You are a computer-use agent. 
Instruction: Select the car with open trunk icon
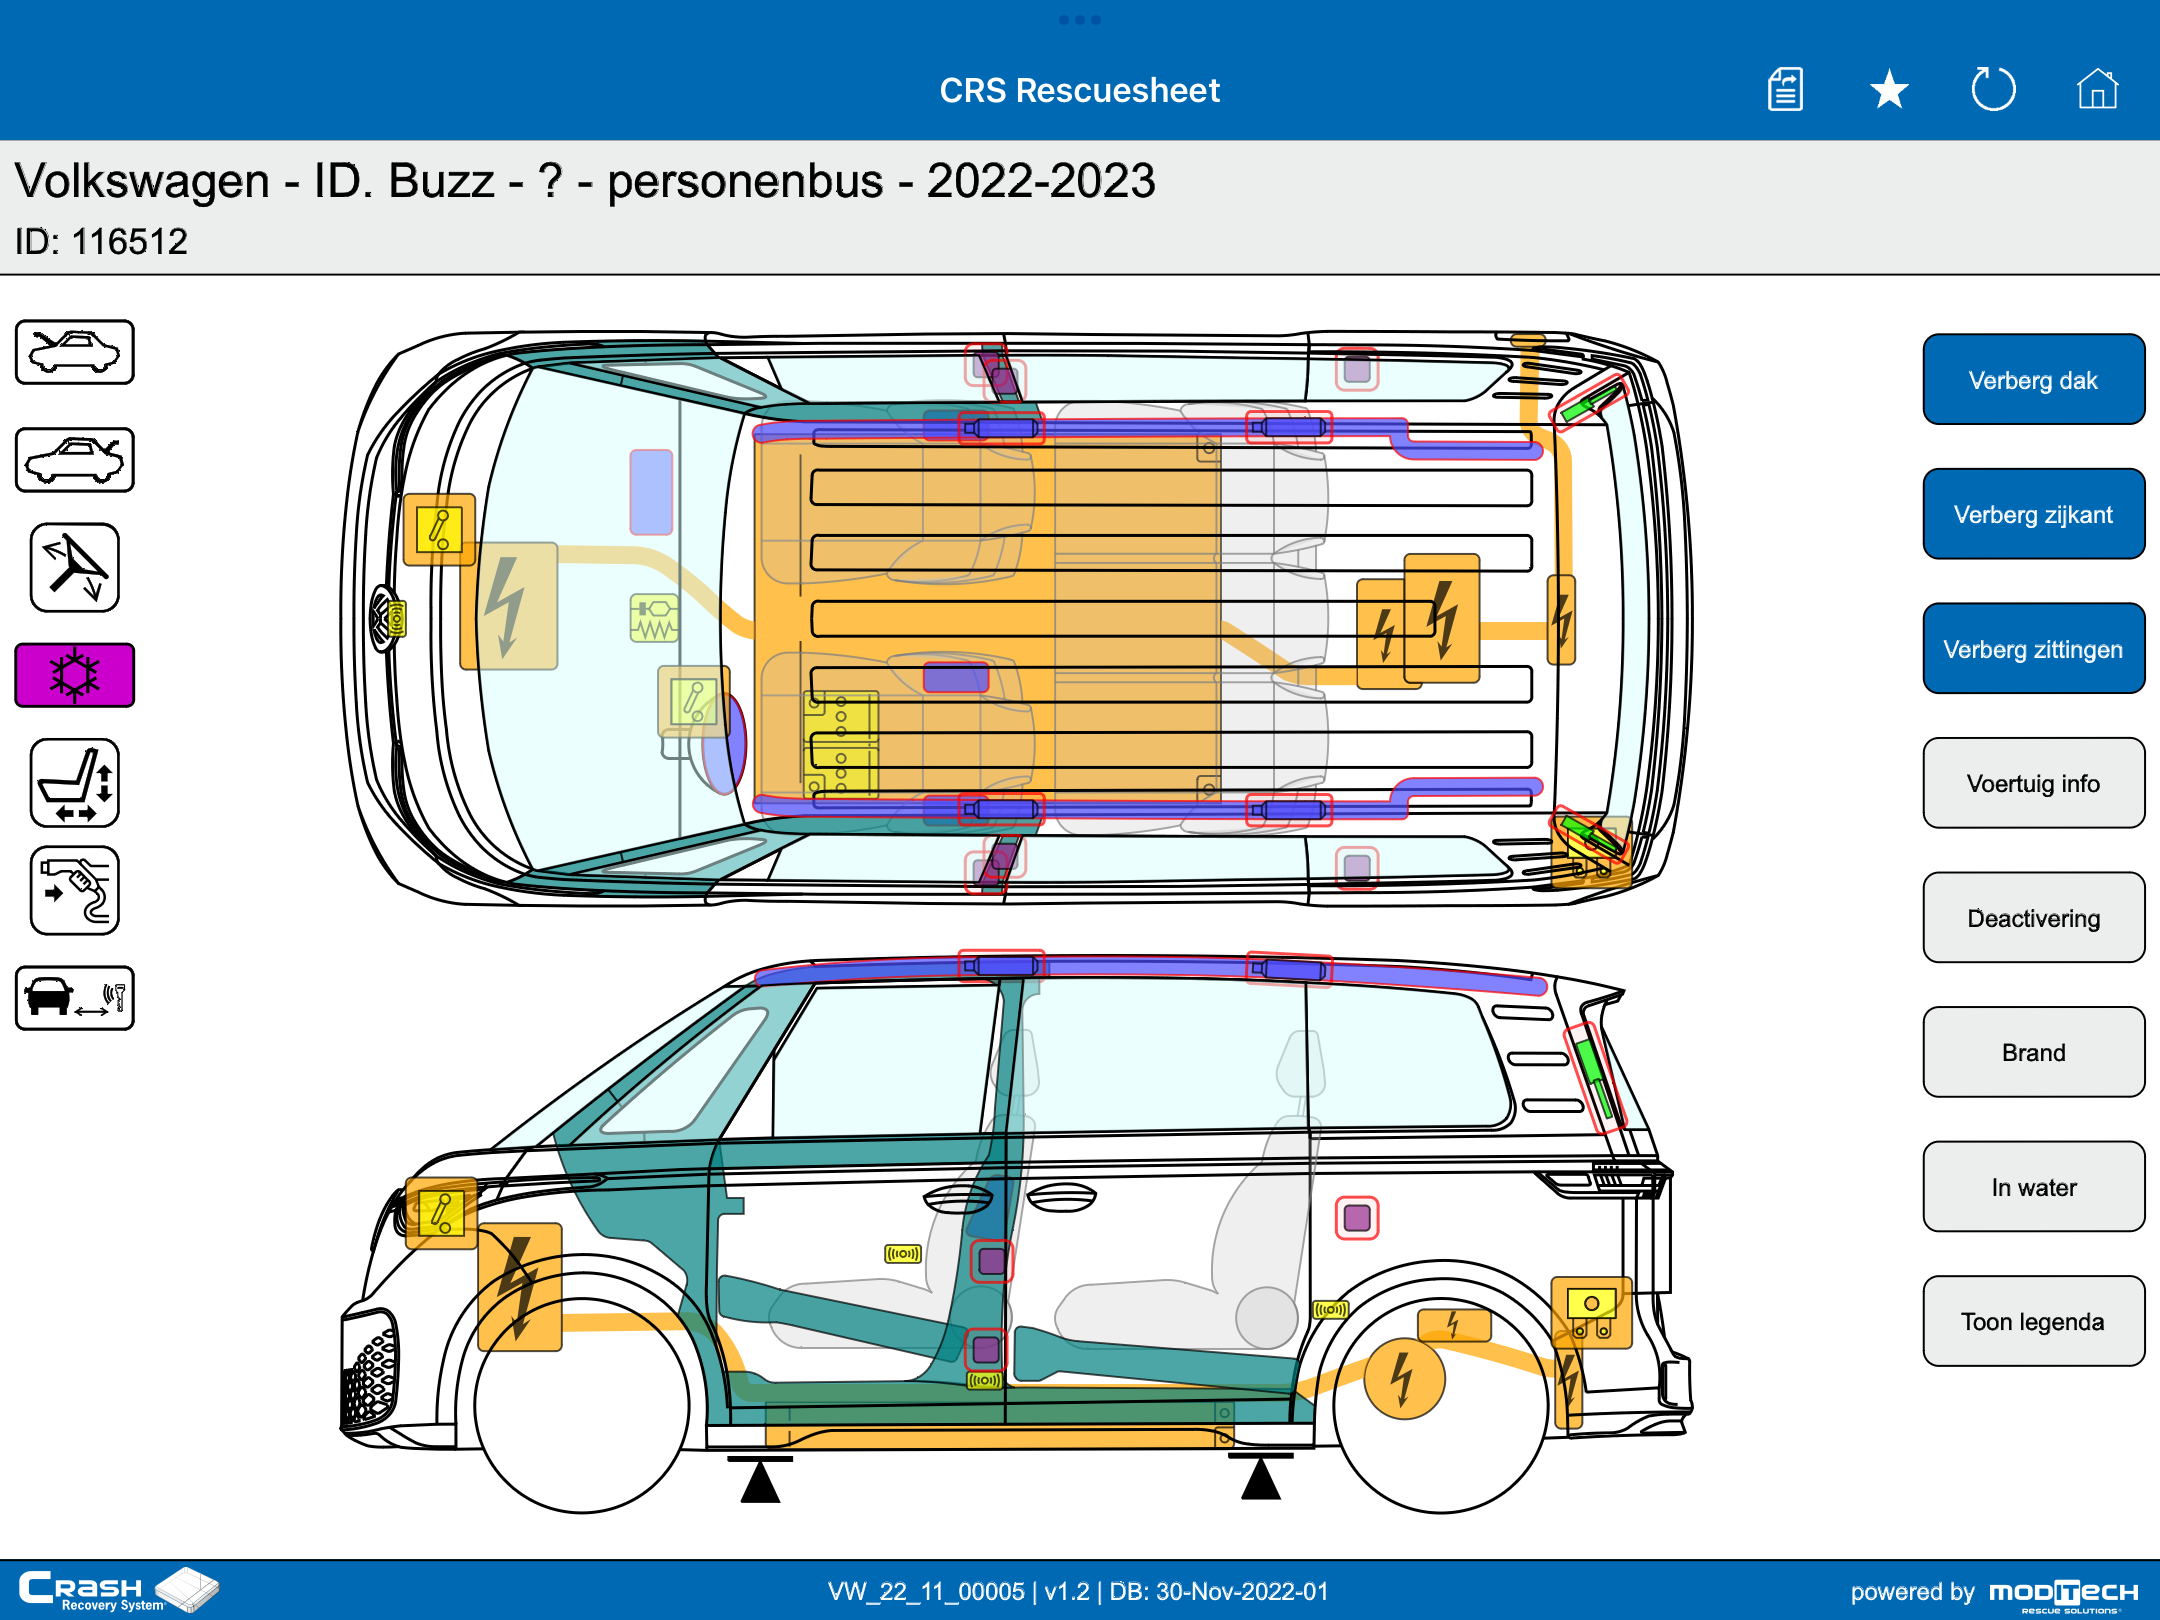pos(75,460)
